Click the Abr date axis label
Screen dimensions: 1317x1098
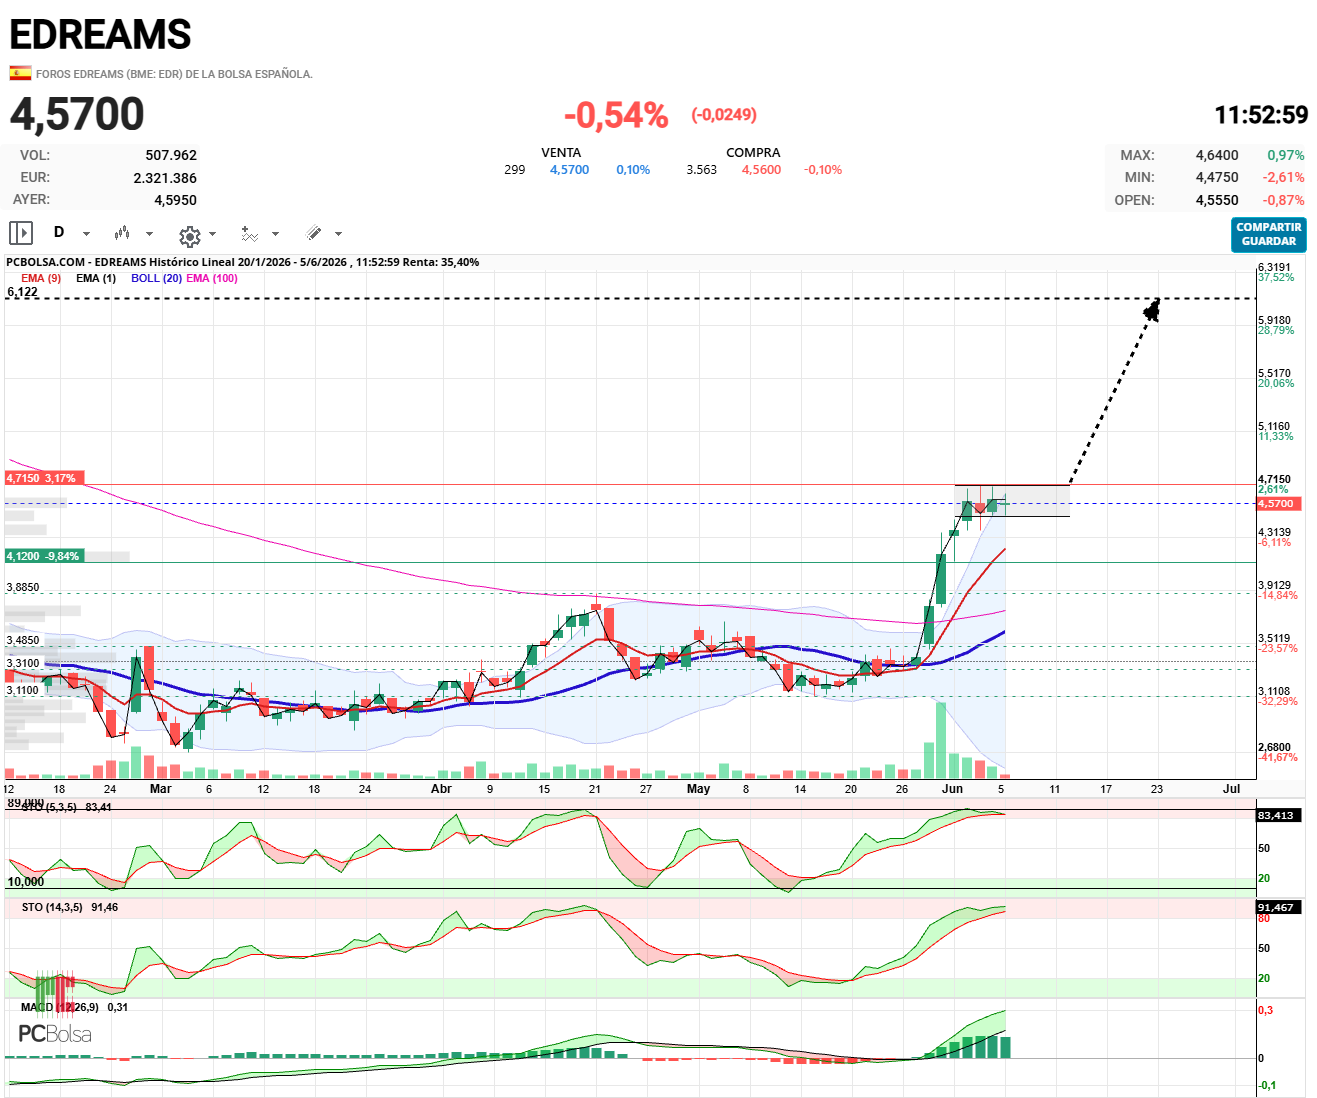[441, 789]
